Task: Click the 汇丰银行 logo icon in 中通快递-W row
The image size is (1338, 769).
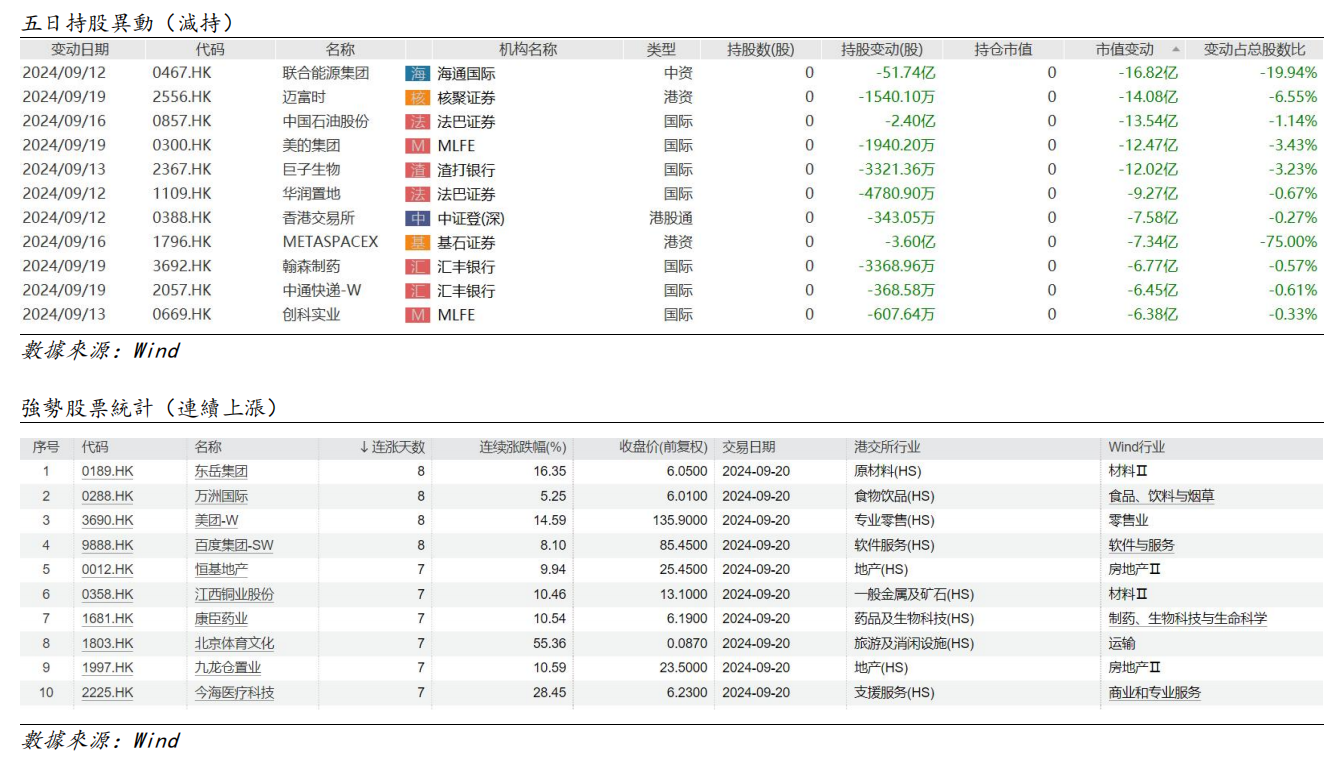Action: [x=417, y=290]
